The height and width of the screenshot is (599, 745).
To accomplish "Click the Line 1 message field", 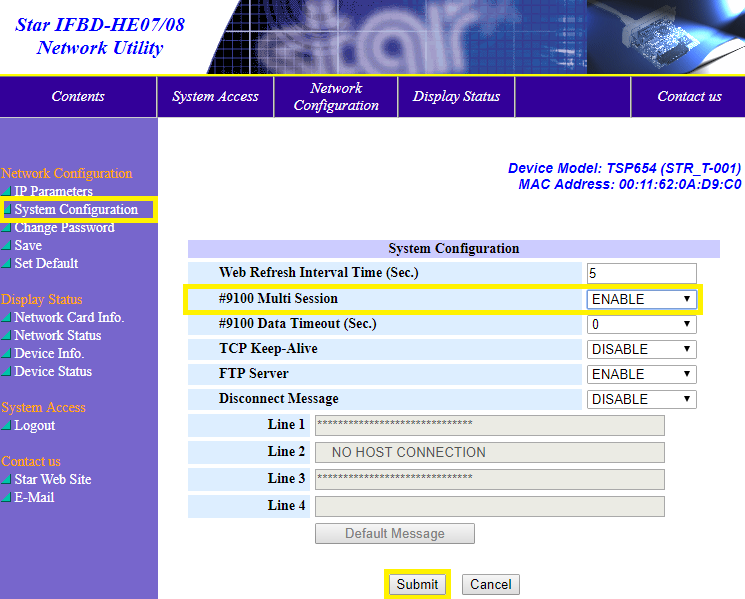I will point(489,425).
